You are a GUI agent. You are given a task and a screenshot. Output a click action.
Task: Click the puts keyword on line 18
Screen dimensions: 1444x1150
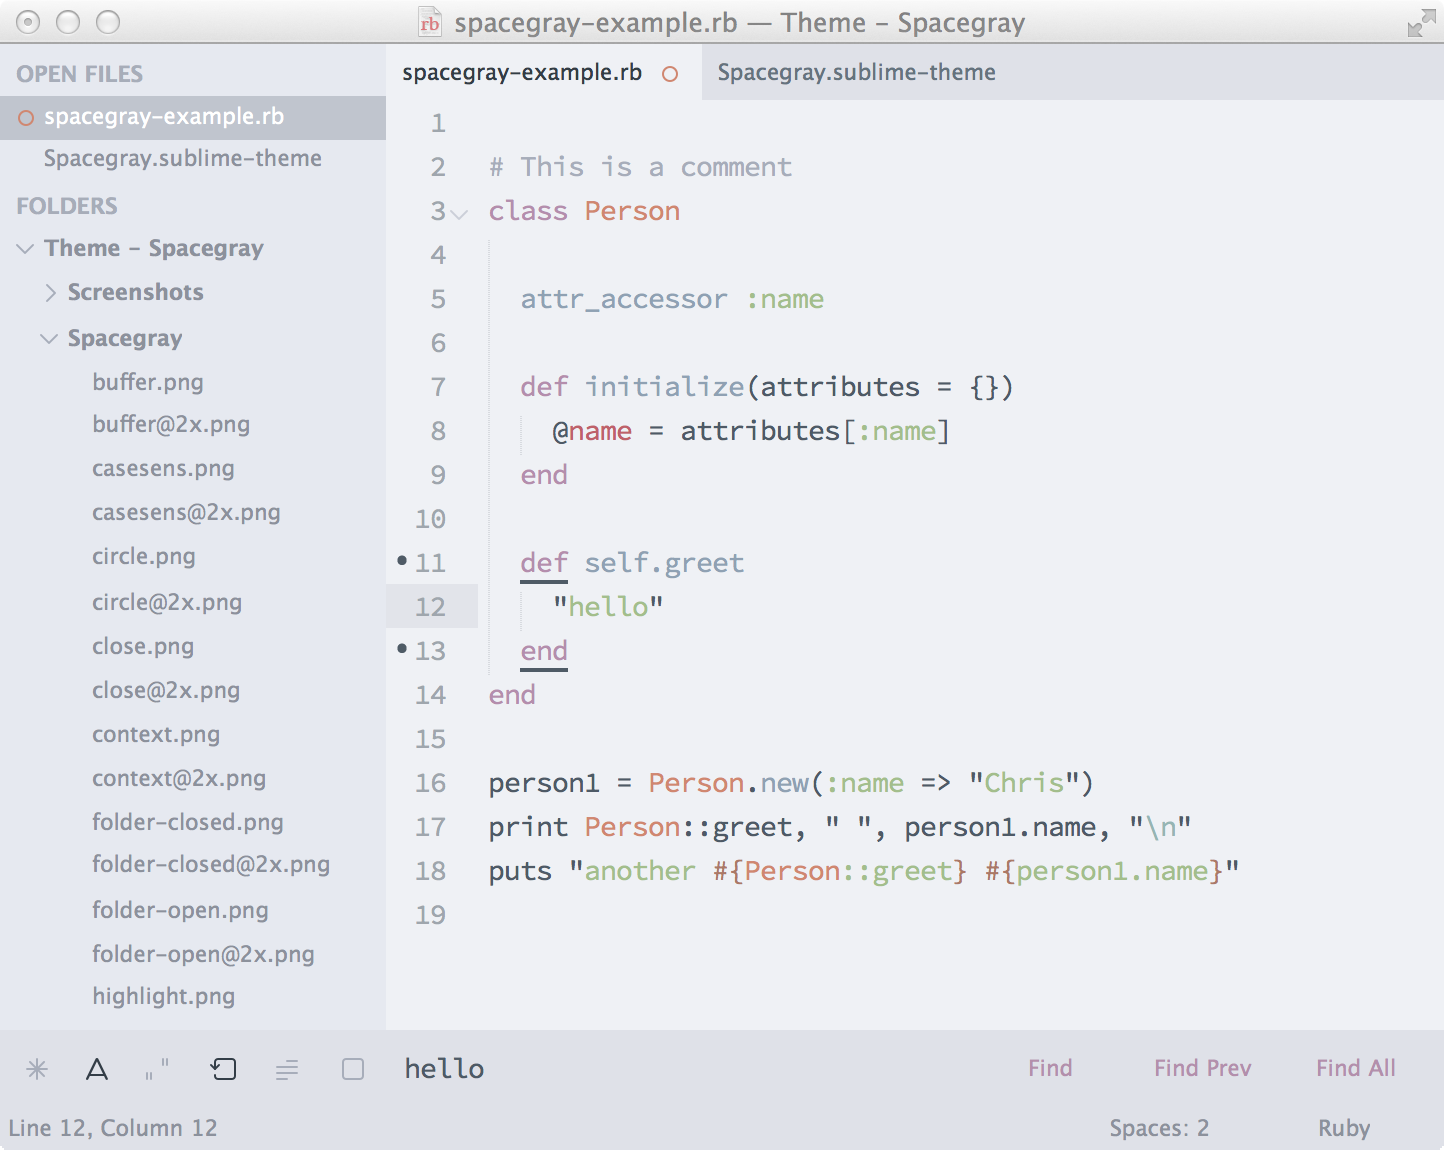pos(520,872)
